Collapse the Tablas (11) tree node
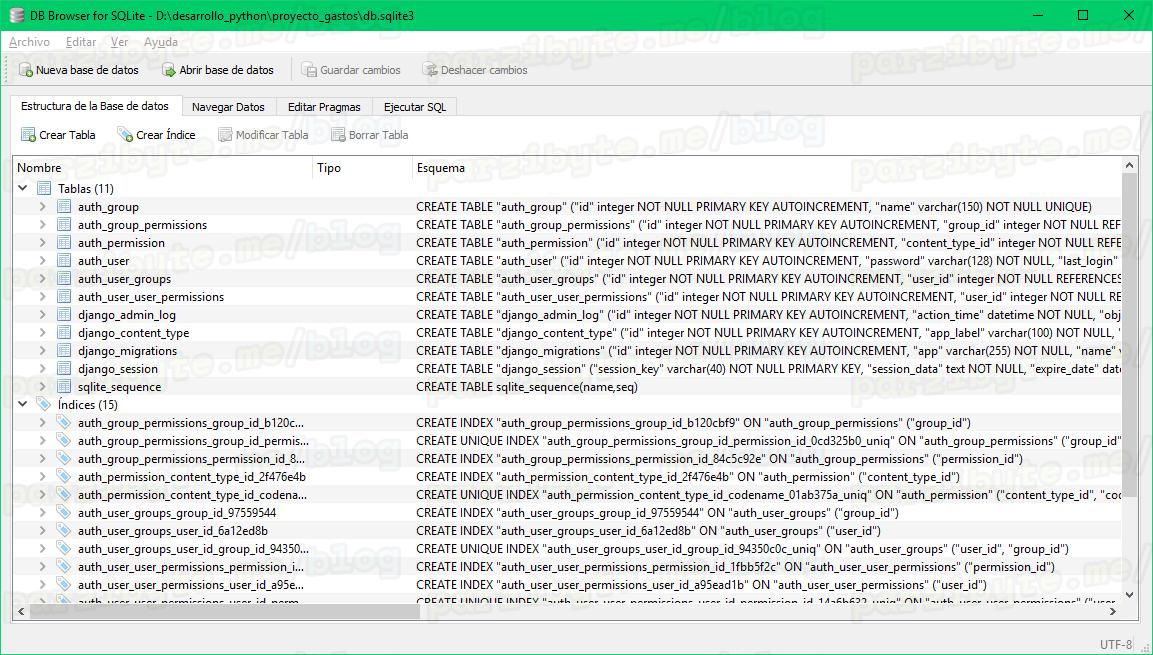This screenshot has width=1153, height=655. pos(23,189)
